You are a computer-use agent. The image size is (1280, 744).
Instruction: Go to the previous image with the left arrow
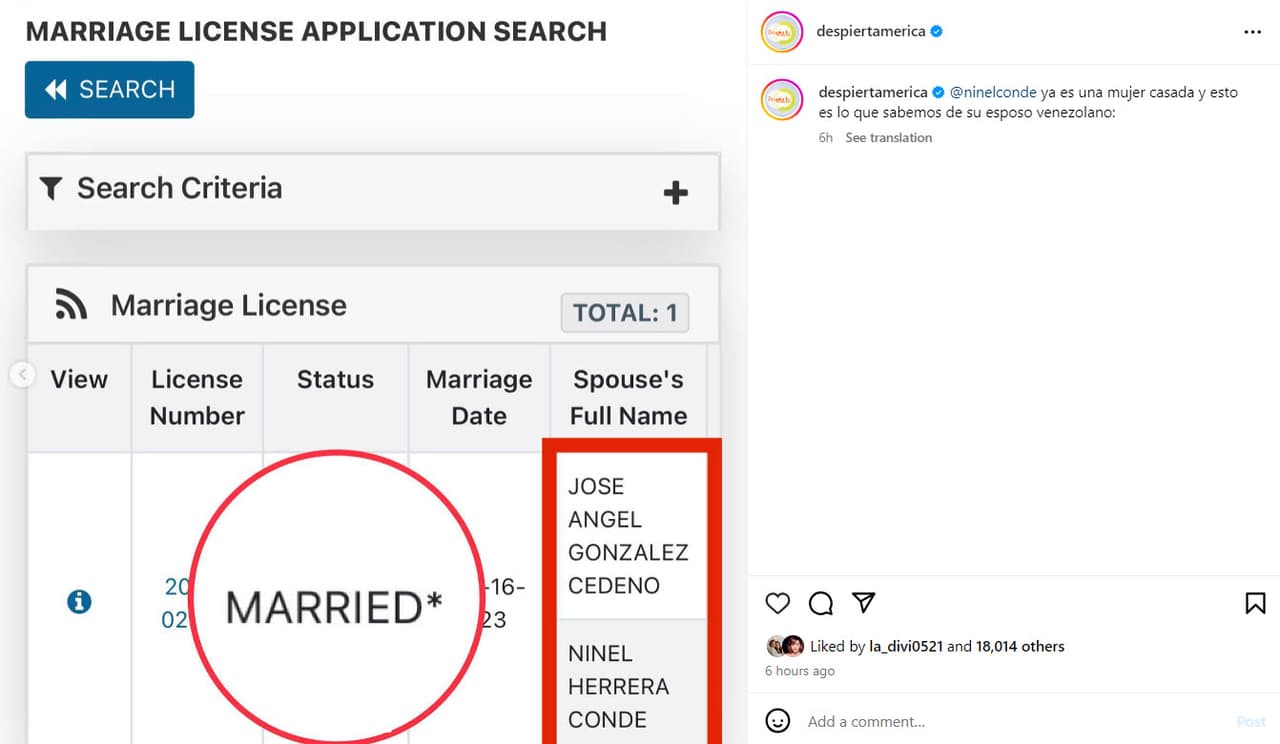pyautogui.click(x=23, y=373)
